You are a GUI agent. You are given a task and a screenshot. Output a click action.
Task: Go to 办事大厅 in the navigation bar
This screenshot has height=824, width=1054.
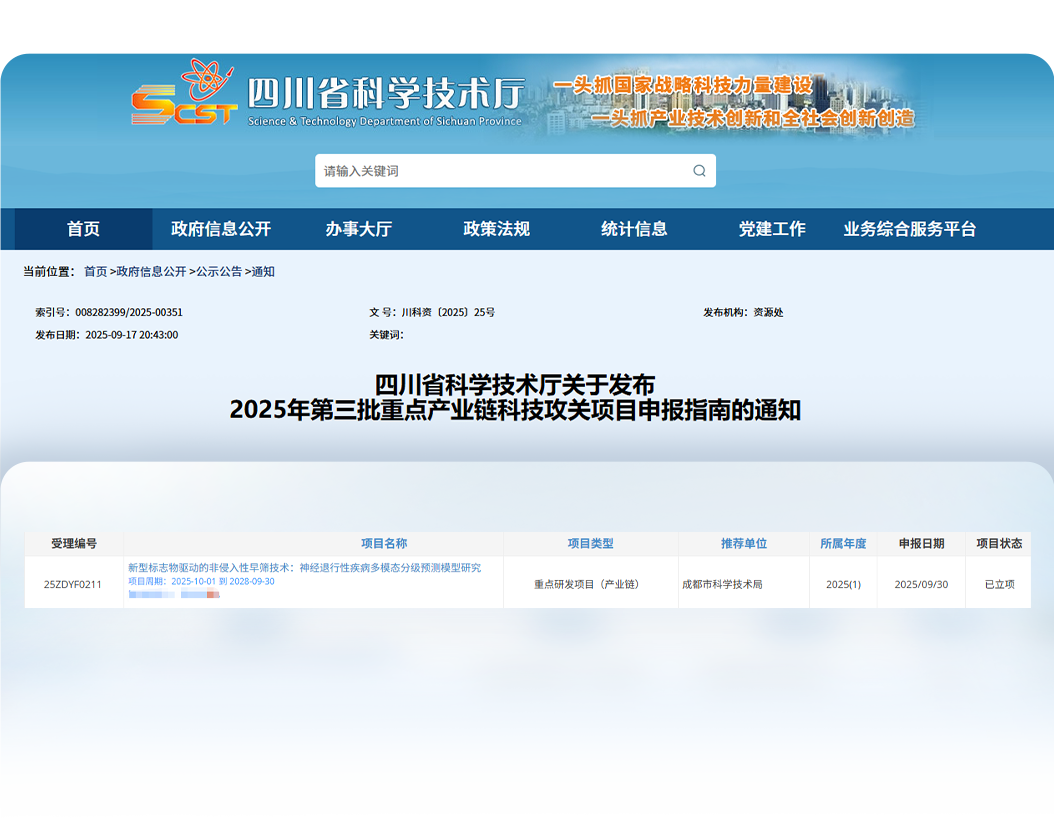click(359, 229)
